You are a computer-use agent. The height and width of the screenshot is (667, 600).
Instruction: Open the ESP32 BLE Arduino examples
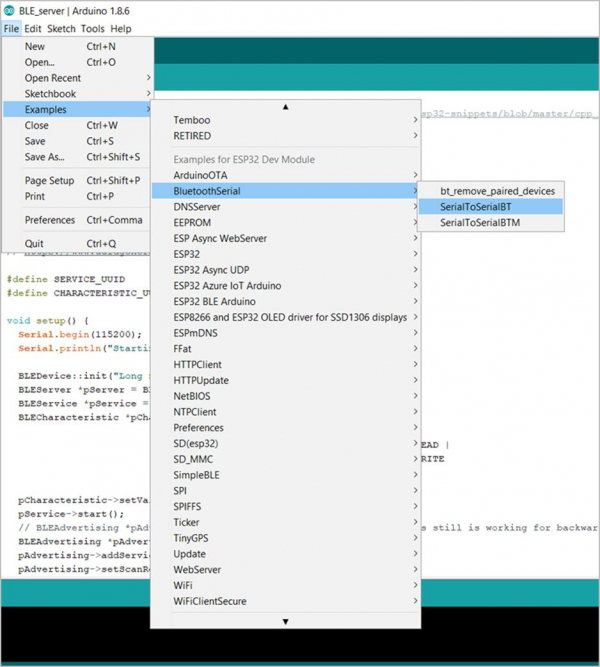tap(286, 301)
